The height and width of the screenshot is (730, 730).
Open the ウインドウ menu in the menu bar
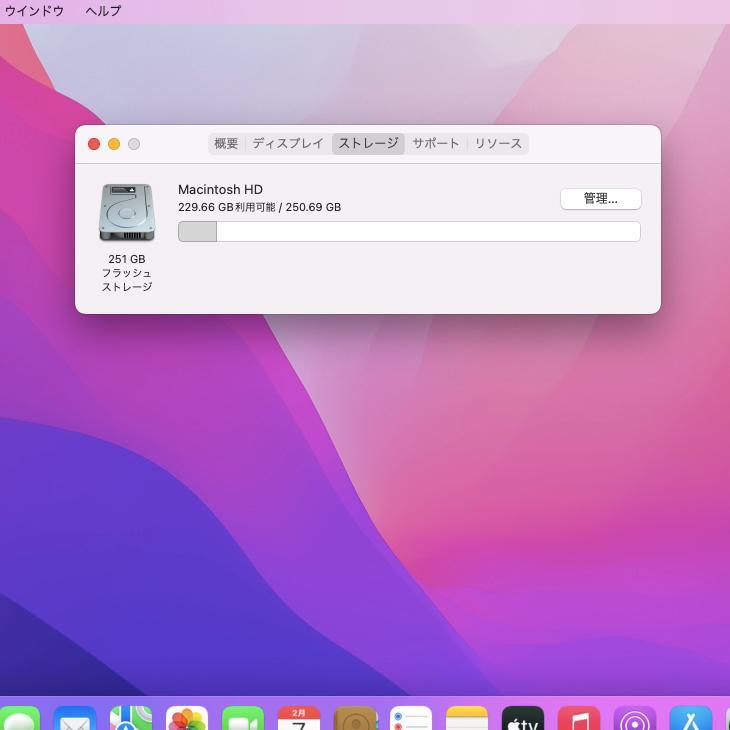point(34,11)
